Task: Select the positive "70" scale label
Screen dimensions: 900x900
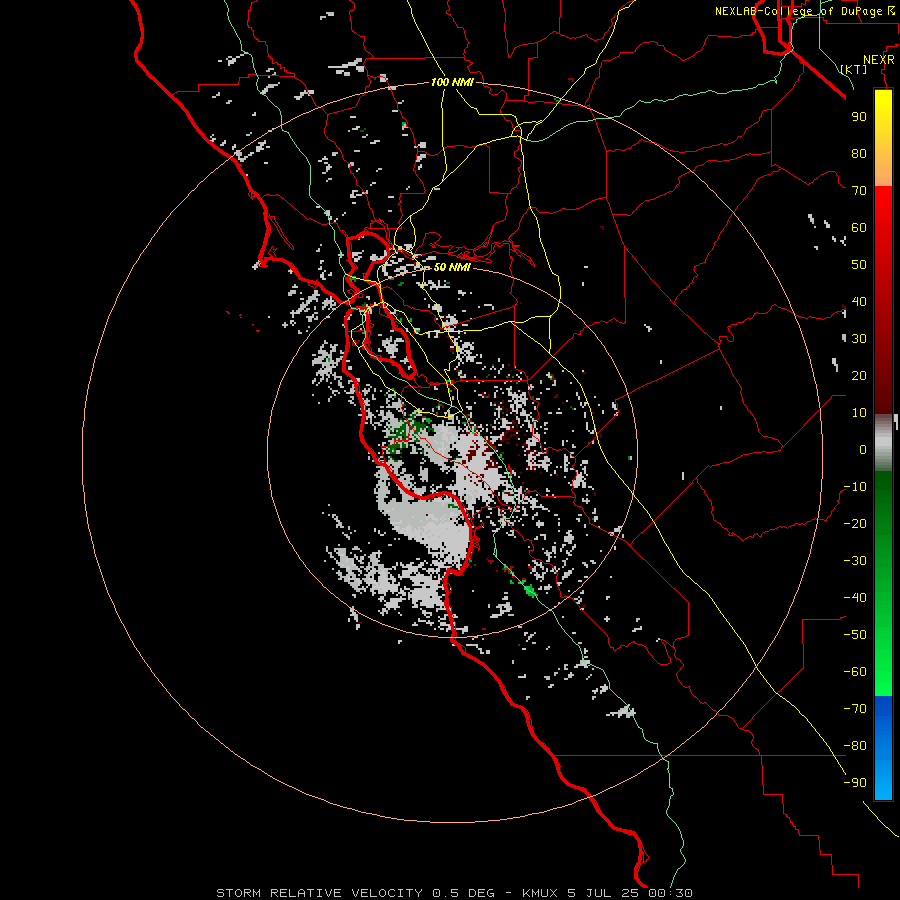Action: pos(859,191)
